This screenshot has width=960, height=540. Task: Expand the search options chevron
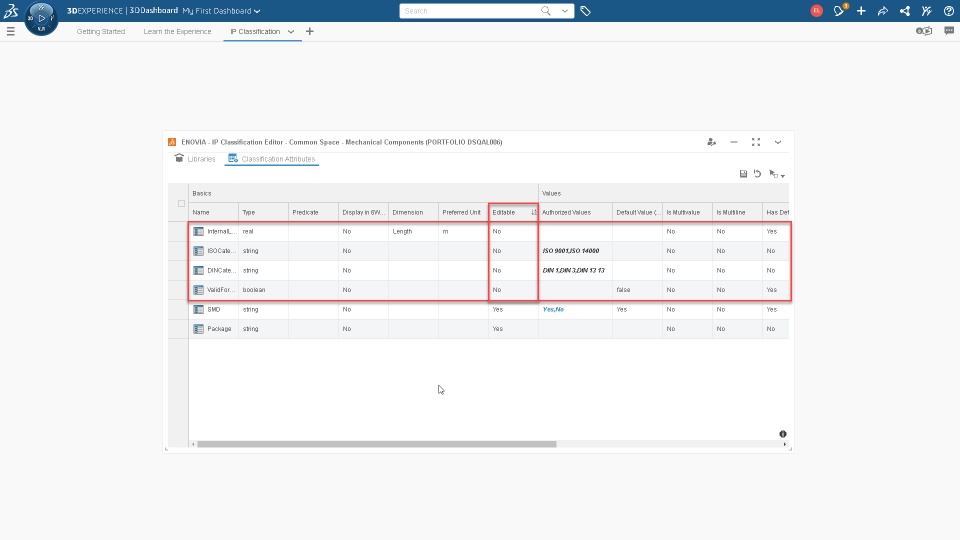point(564,10)
